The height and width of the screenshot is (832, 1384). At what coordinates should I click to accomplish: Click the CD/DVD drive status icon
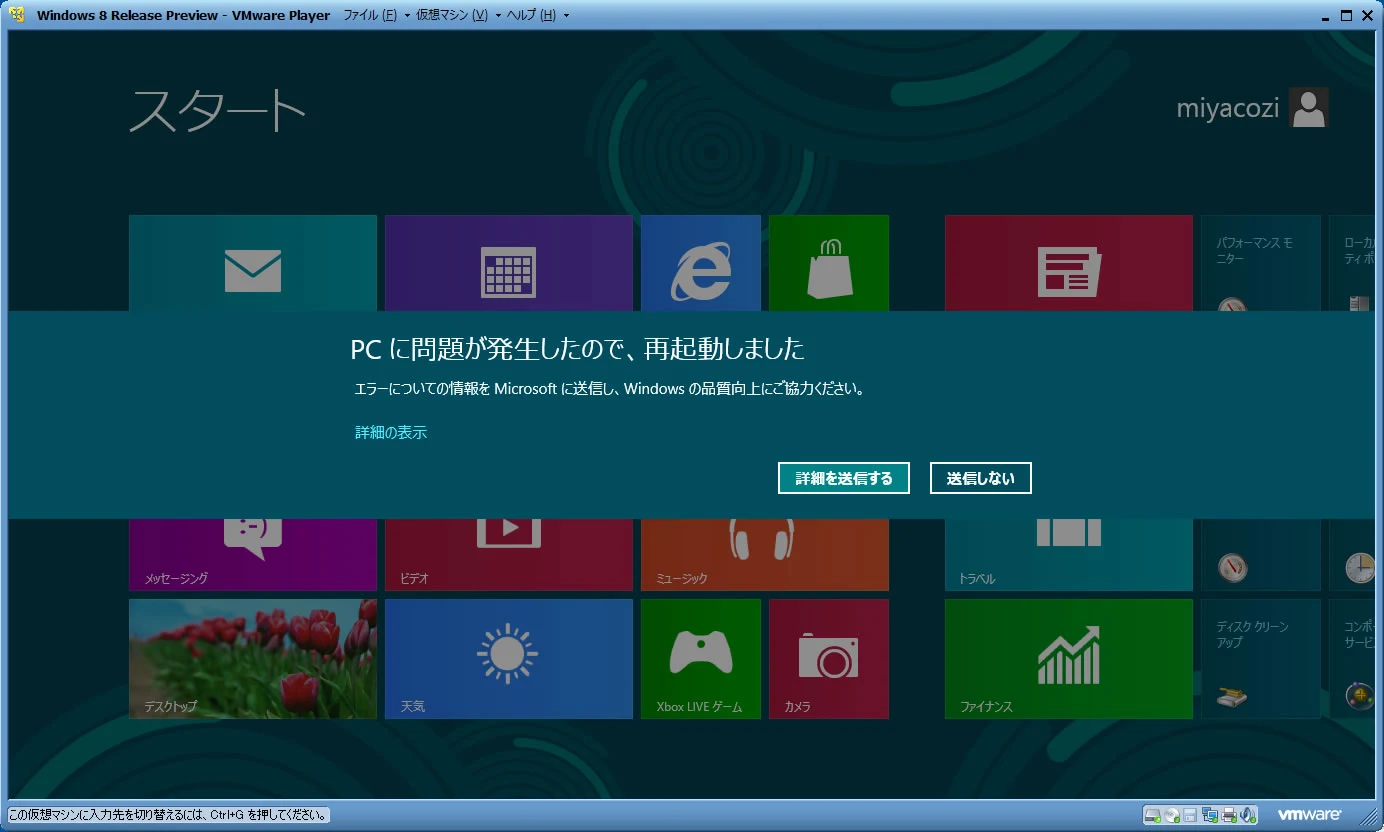tap(1172, 815)
